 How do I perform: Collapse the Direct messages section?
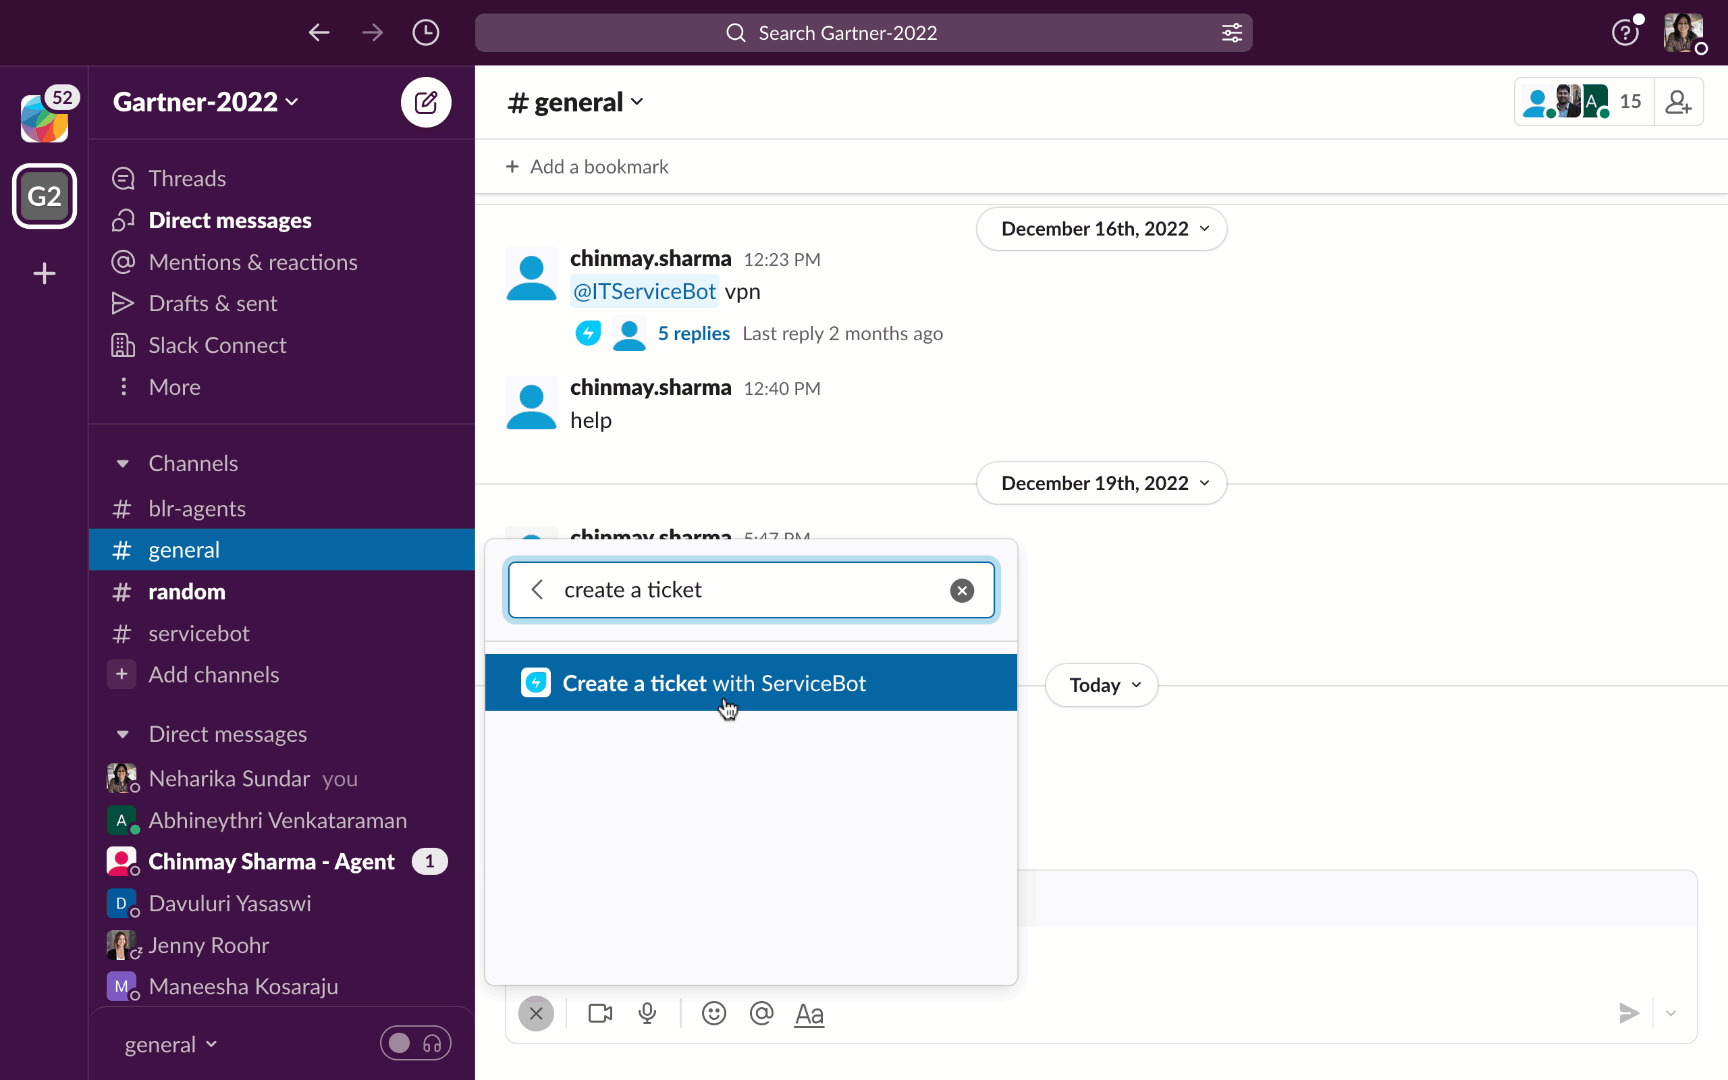[x=123, y=735]
